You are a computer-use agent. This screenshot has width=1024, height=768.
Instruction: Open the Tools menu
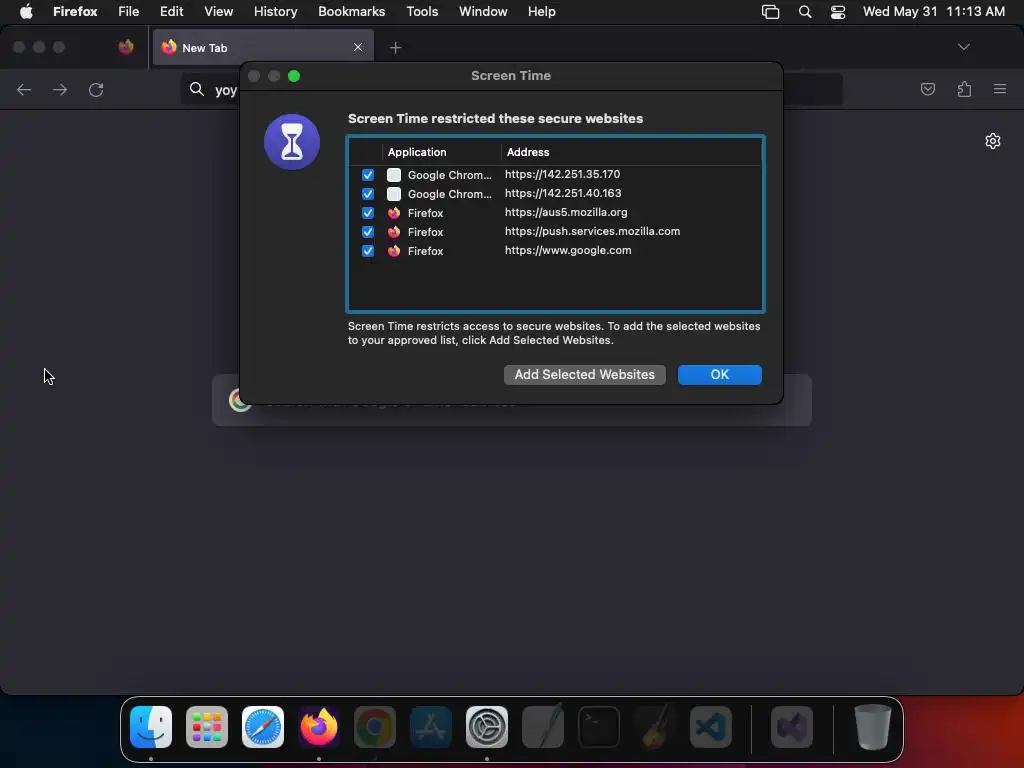(422, 12)
